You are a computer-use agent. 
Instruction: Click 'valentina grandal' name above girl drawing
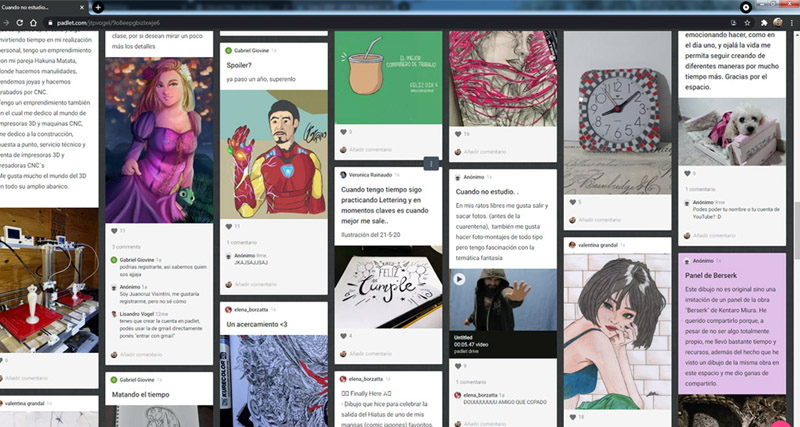click(x=597, y=245)
